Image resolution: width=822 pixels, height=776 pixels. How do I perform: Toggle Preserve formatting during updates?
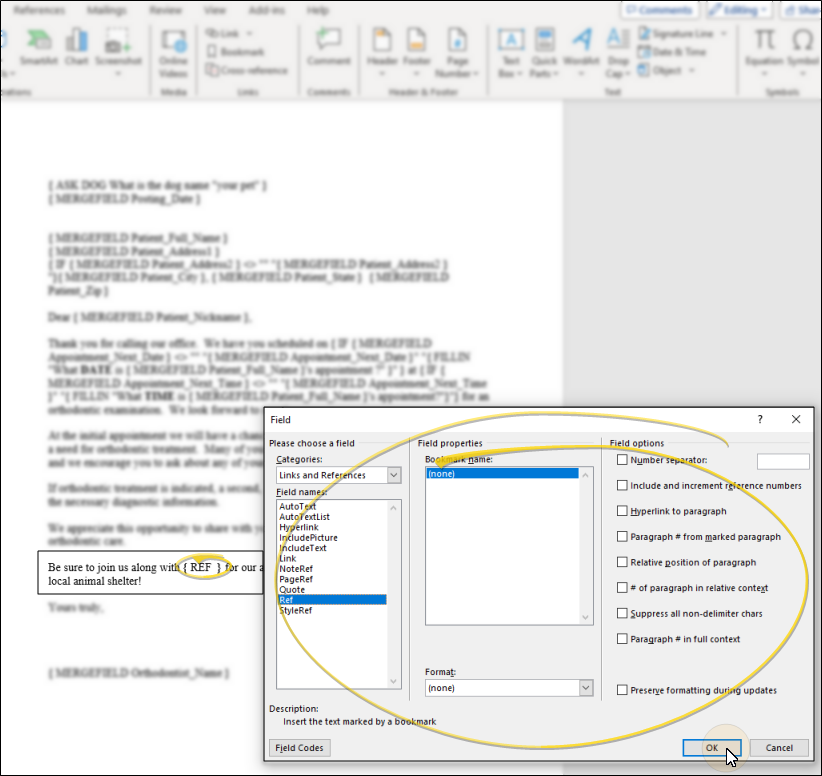623,690
